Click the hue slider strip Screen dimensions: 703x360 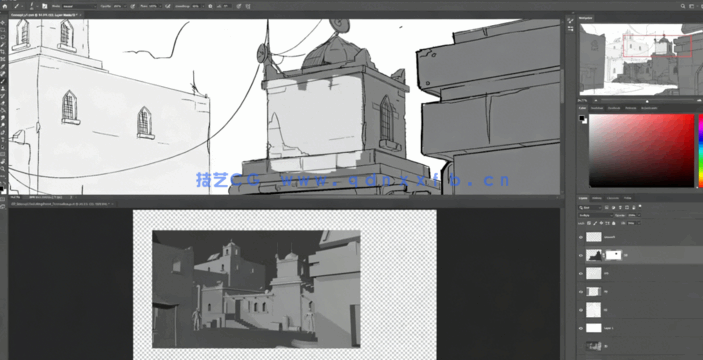point(701,151)
